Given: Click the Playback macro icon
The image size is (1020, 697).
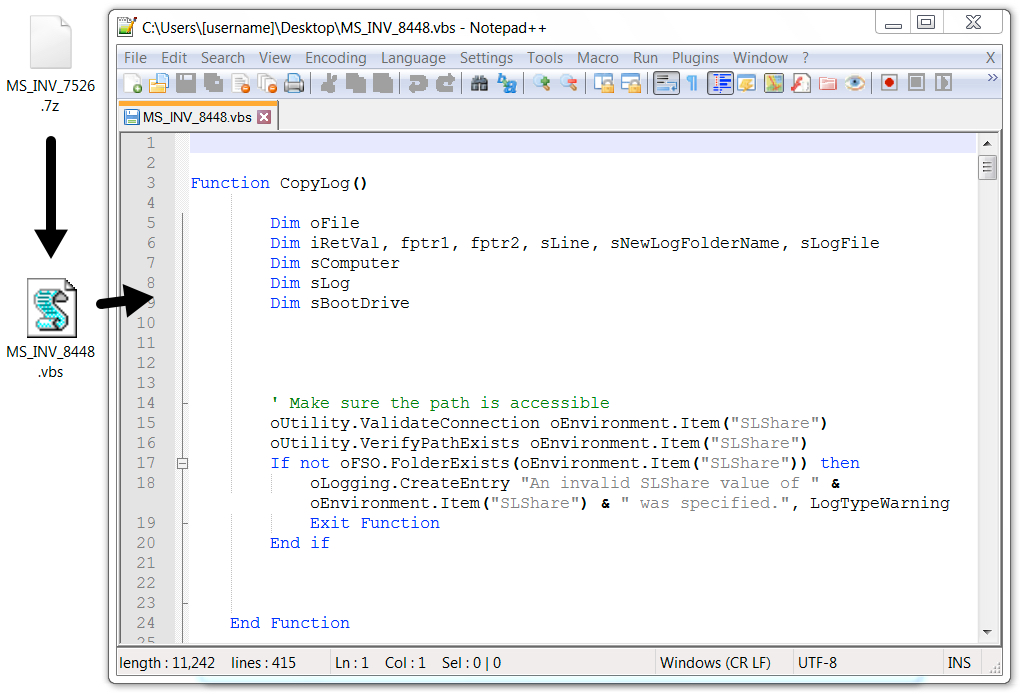Looking at the screenshot, I should point(943,83).
